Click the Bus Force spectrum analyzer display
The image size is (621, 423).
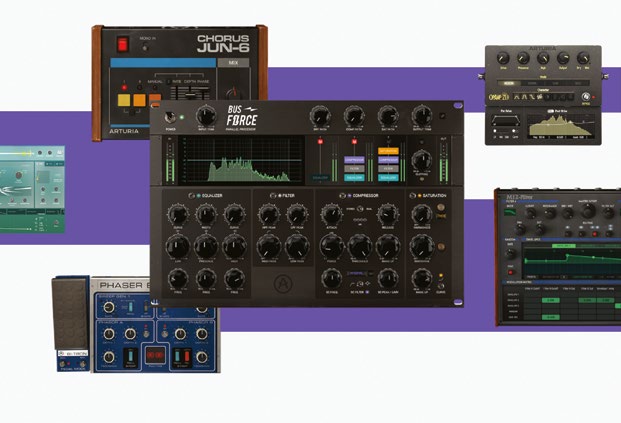[241, 160]
